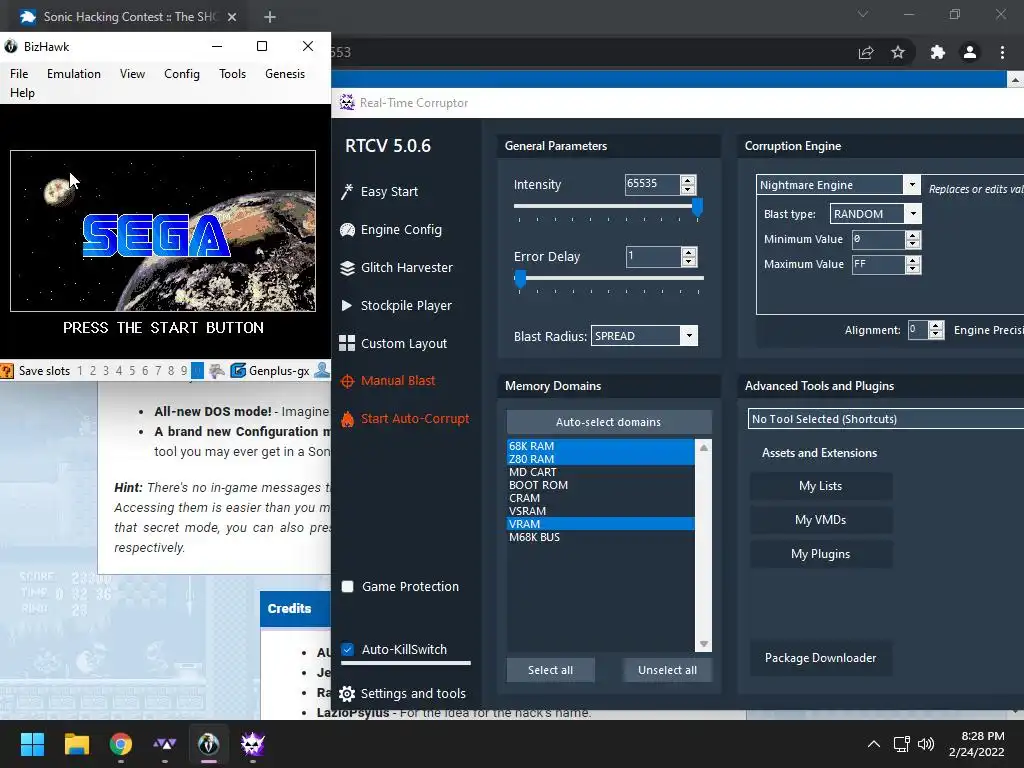Open BizHawk Genesis menu
The height and width of the screenshot is (768, 1024).
[x=285, y=74]
